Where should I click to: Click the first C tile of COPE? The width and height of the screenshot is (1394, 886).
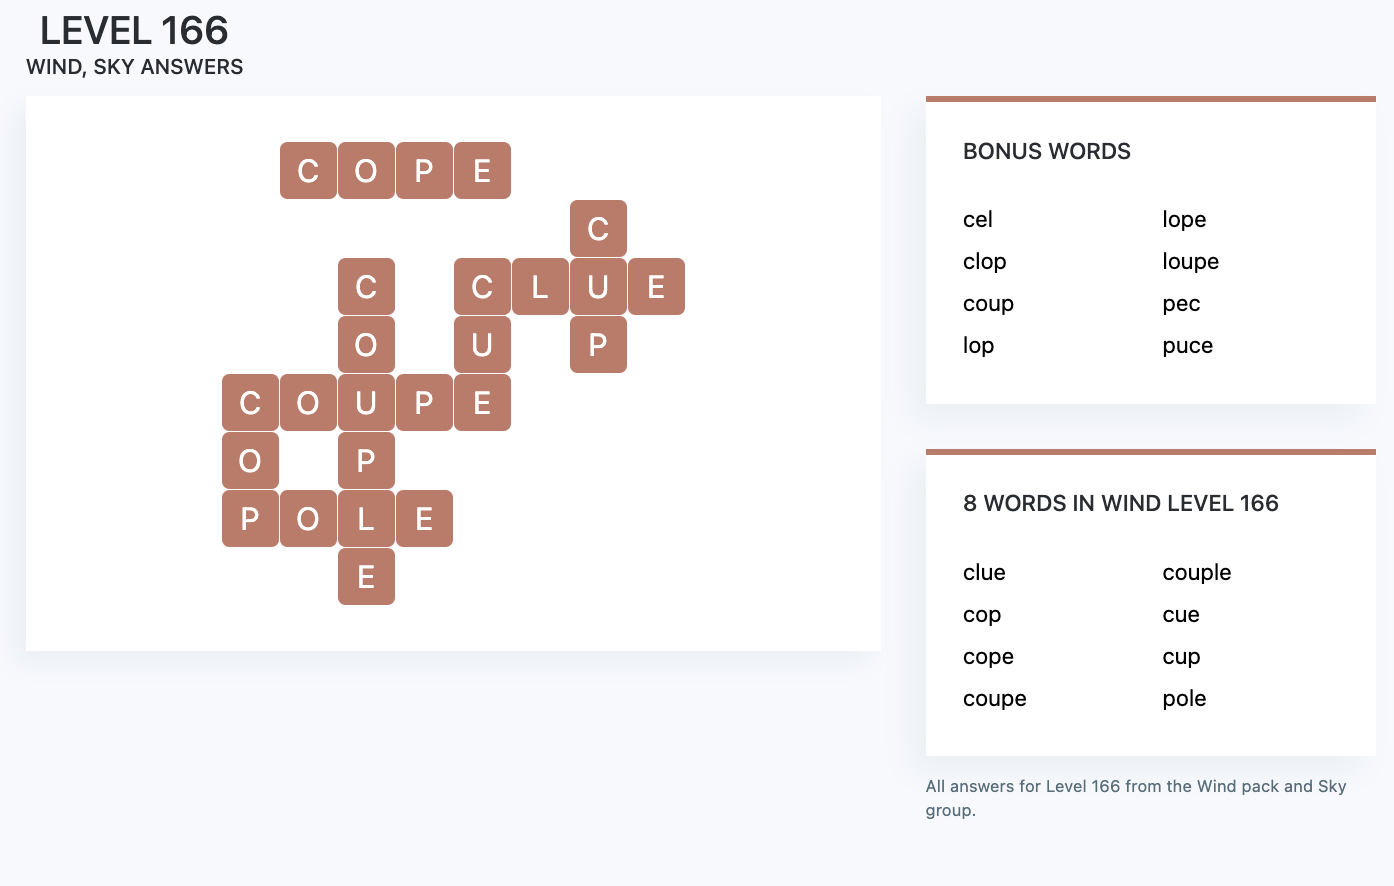[x=308, y=171]
